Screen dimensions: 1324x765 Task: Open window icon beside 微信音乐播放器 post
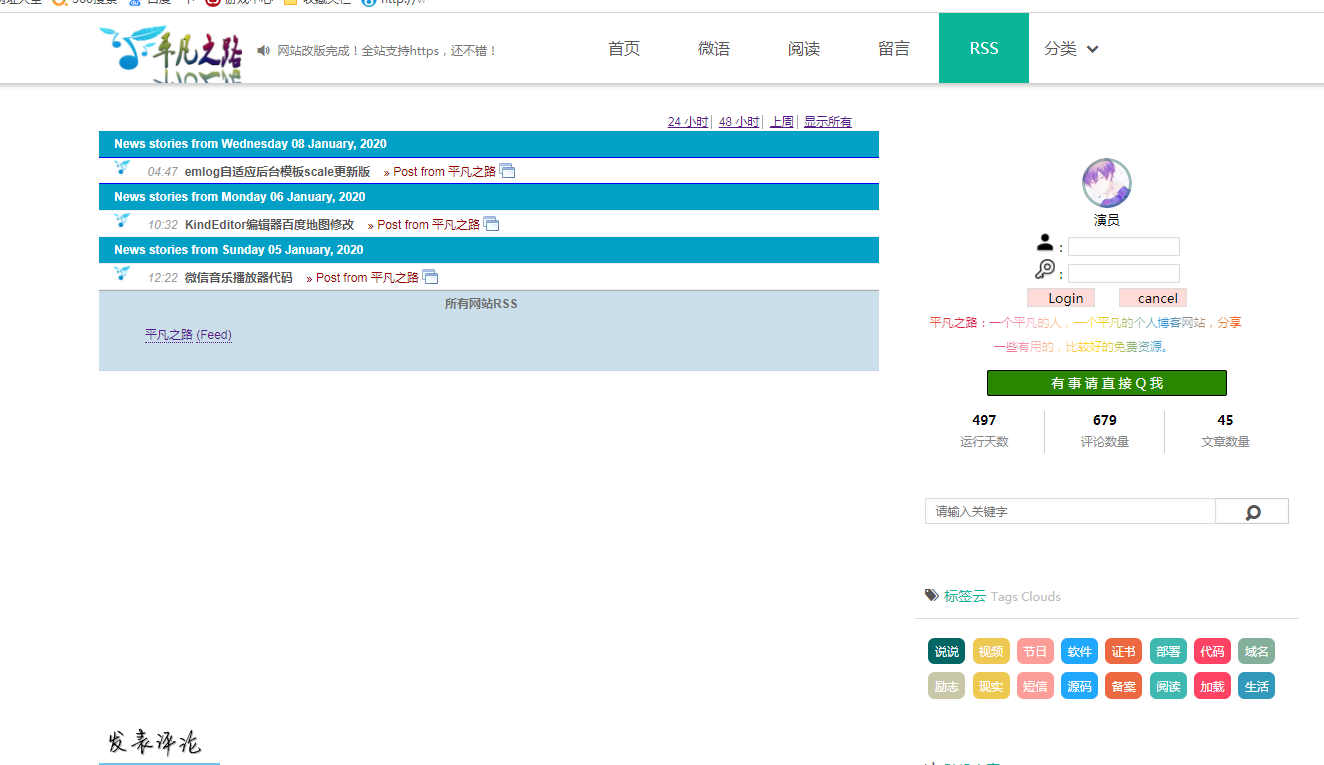point(430,277)
